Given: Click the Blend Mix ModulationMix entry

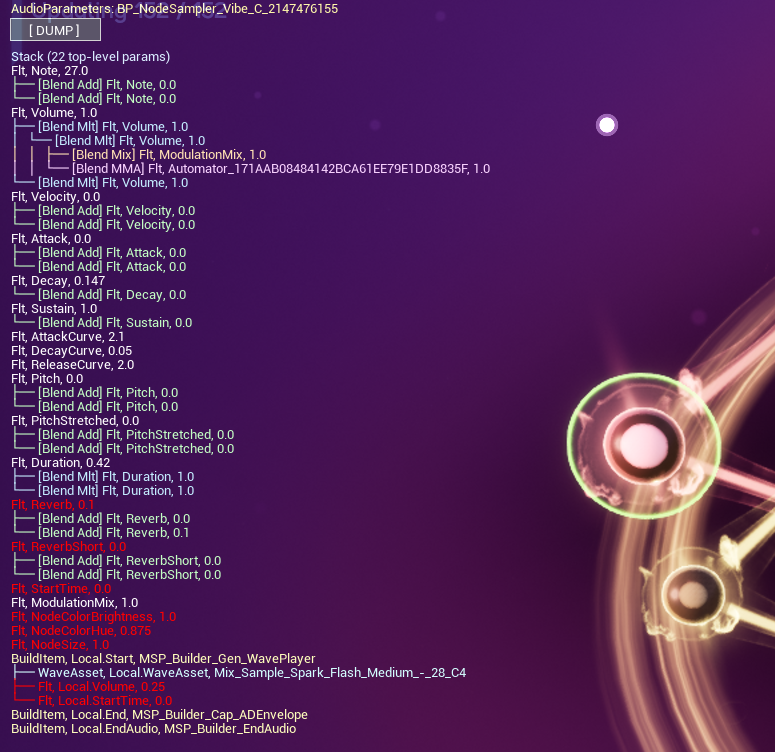Looking at the screenshot, I should point(169,155).
